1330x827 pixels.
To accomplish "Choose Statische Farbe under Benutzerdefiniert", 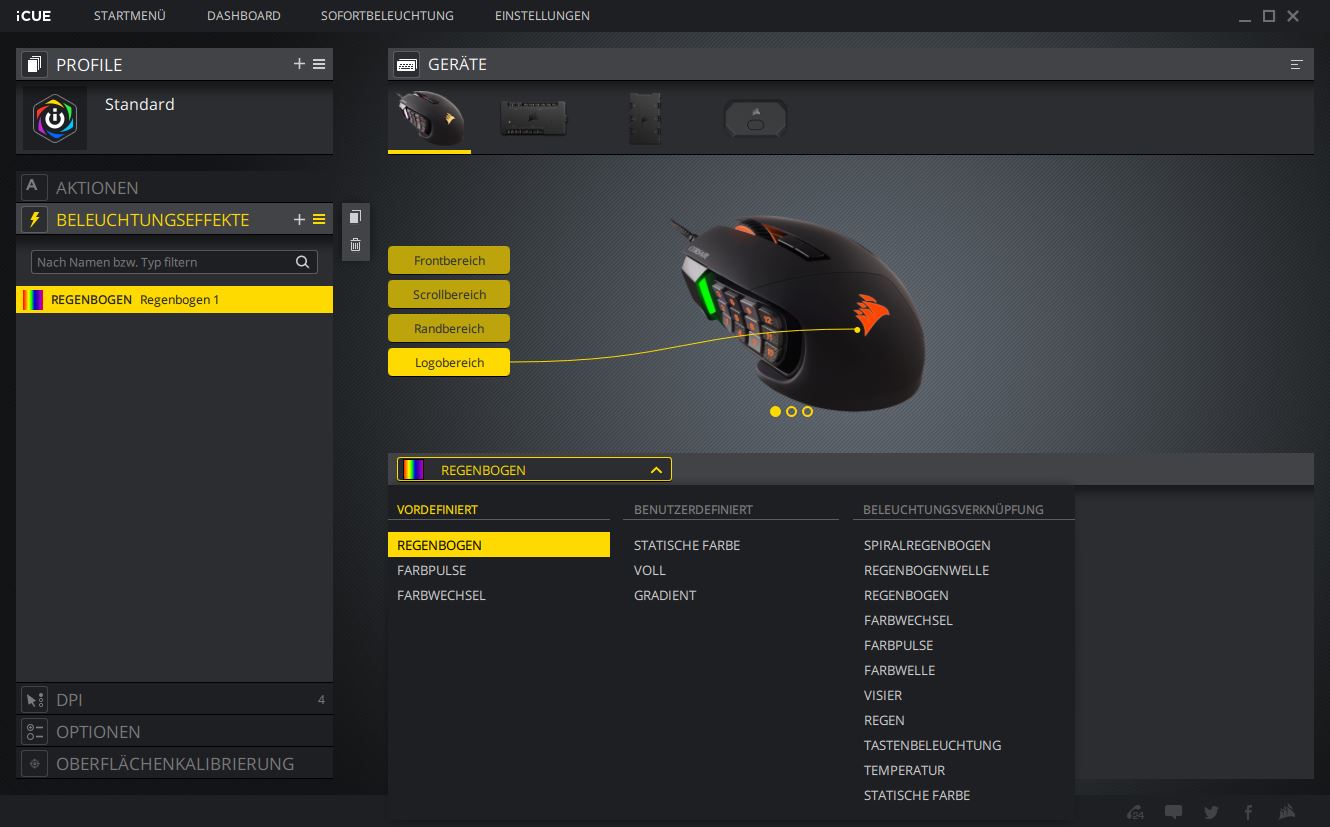I will click(x=687, y=545).
